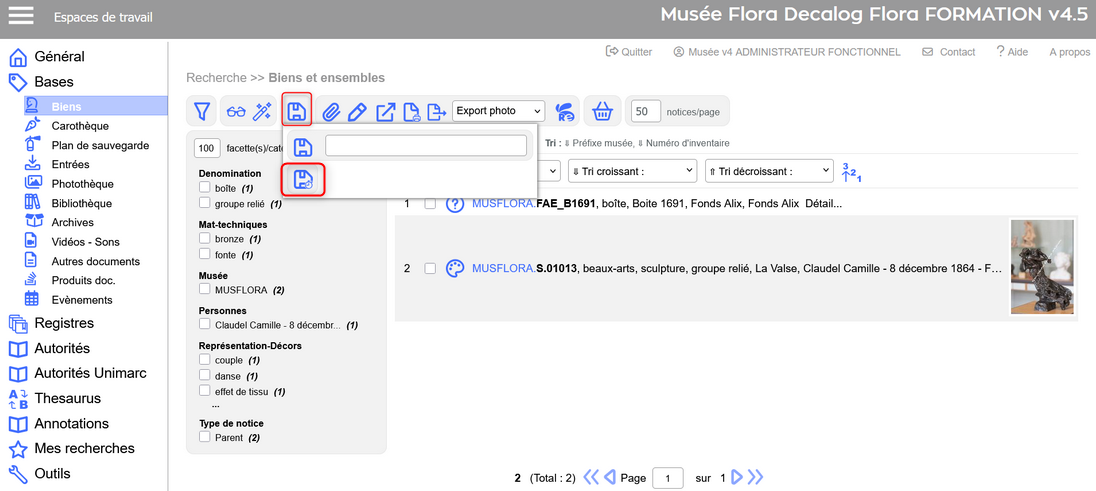Open the hamburger menu at top left
This screenshot has width=1096, height=491.
click(x=21, y=16)
